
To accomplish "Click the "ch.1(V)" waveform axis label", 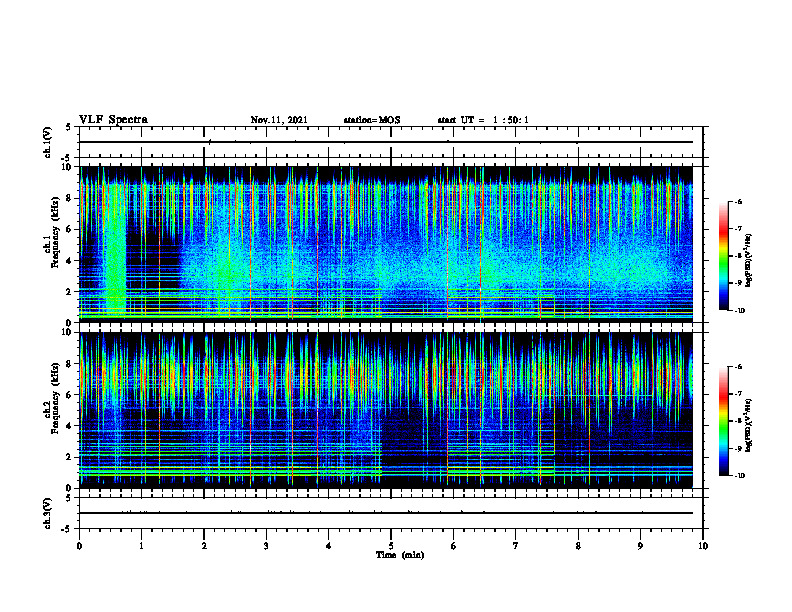I will 47,142.
